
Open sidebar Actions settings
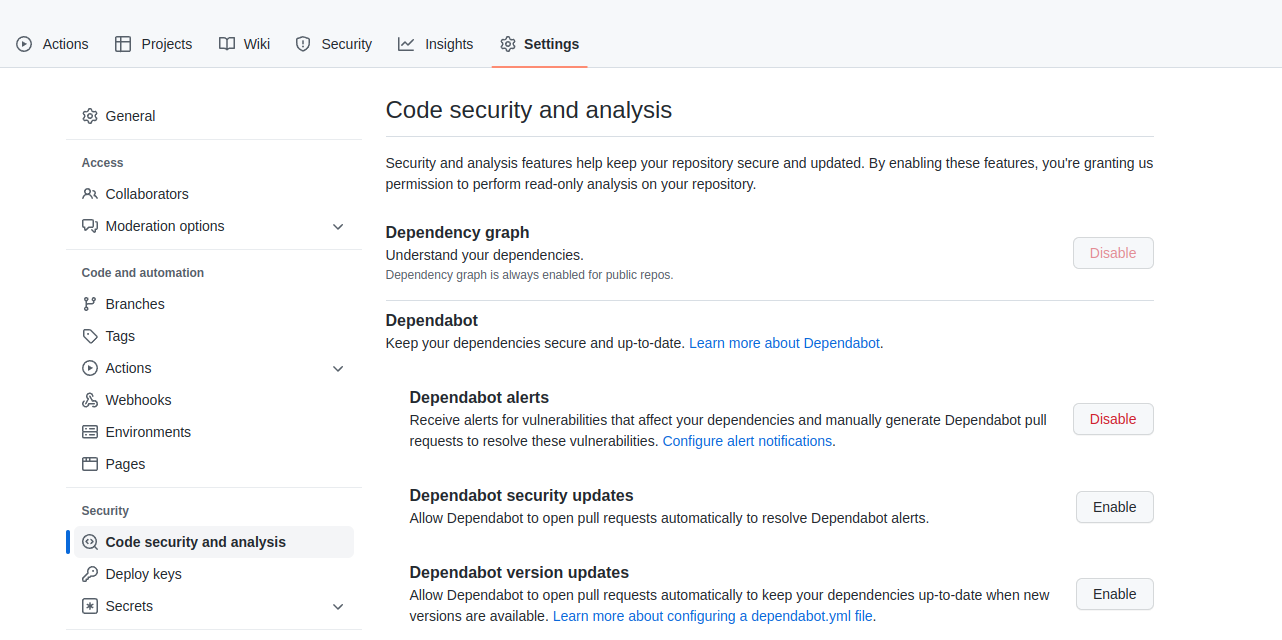(x=214, y=368)
